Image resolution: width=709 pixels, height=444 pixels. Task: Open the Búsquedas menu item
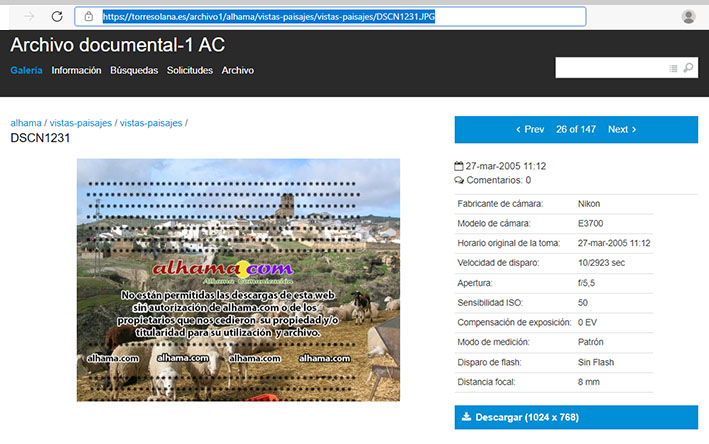point(134,70)
